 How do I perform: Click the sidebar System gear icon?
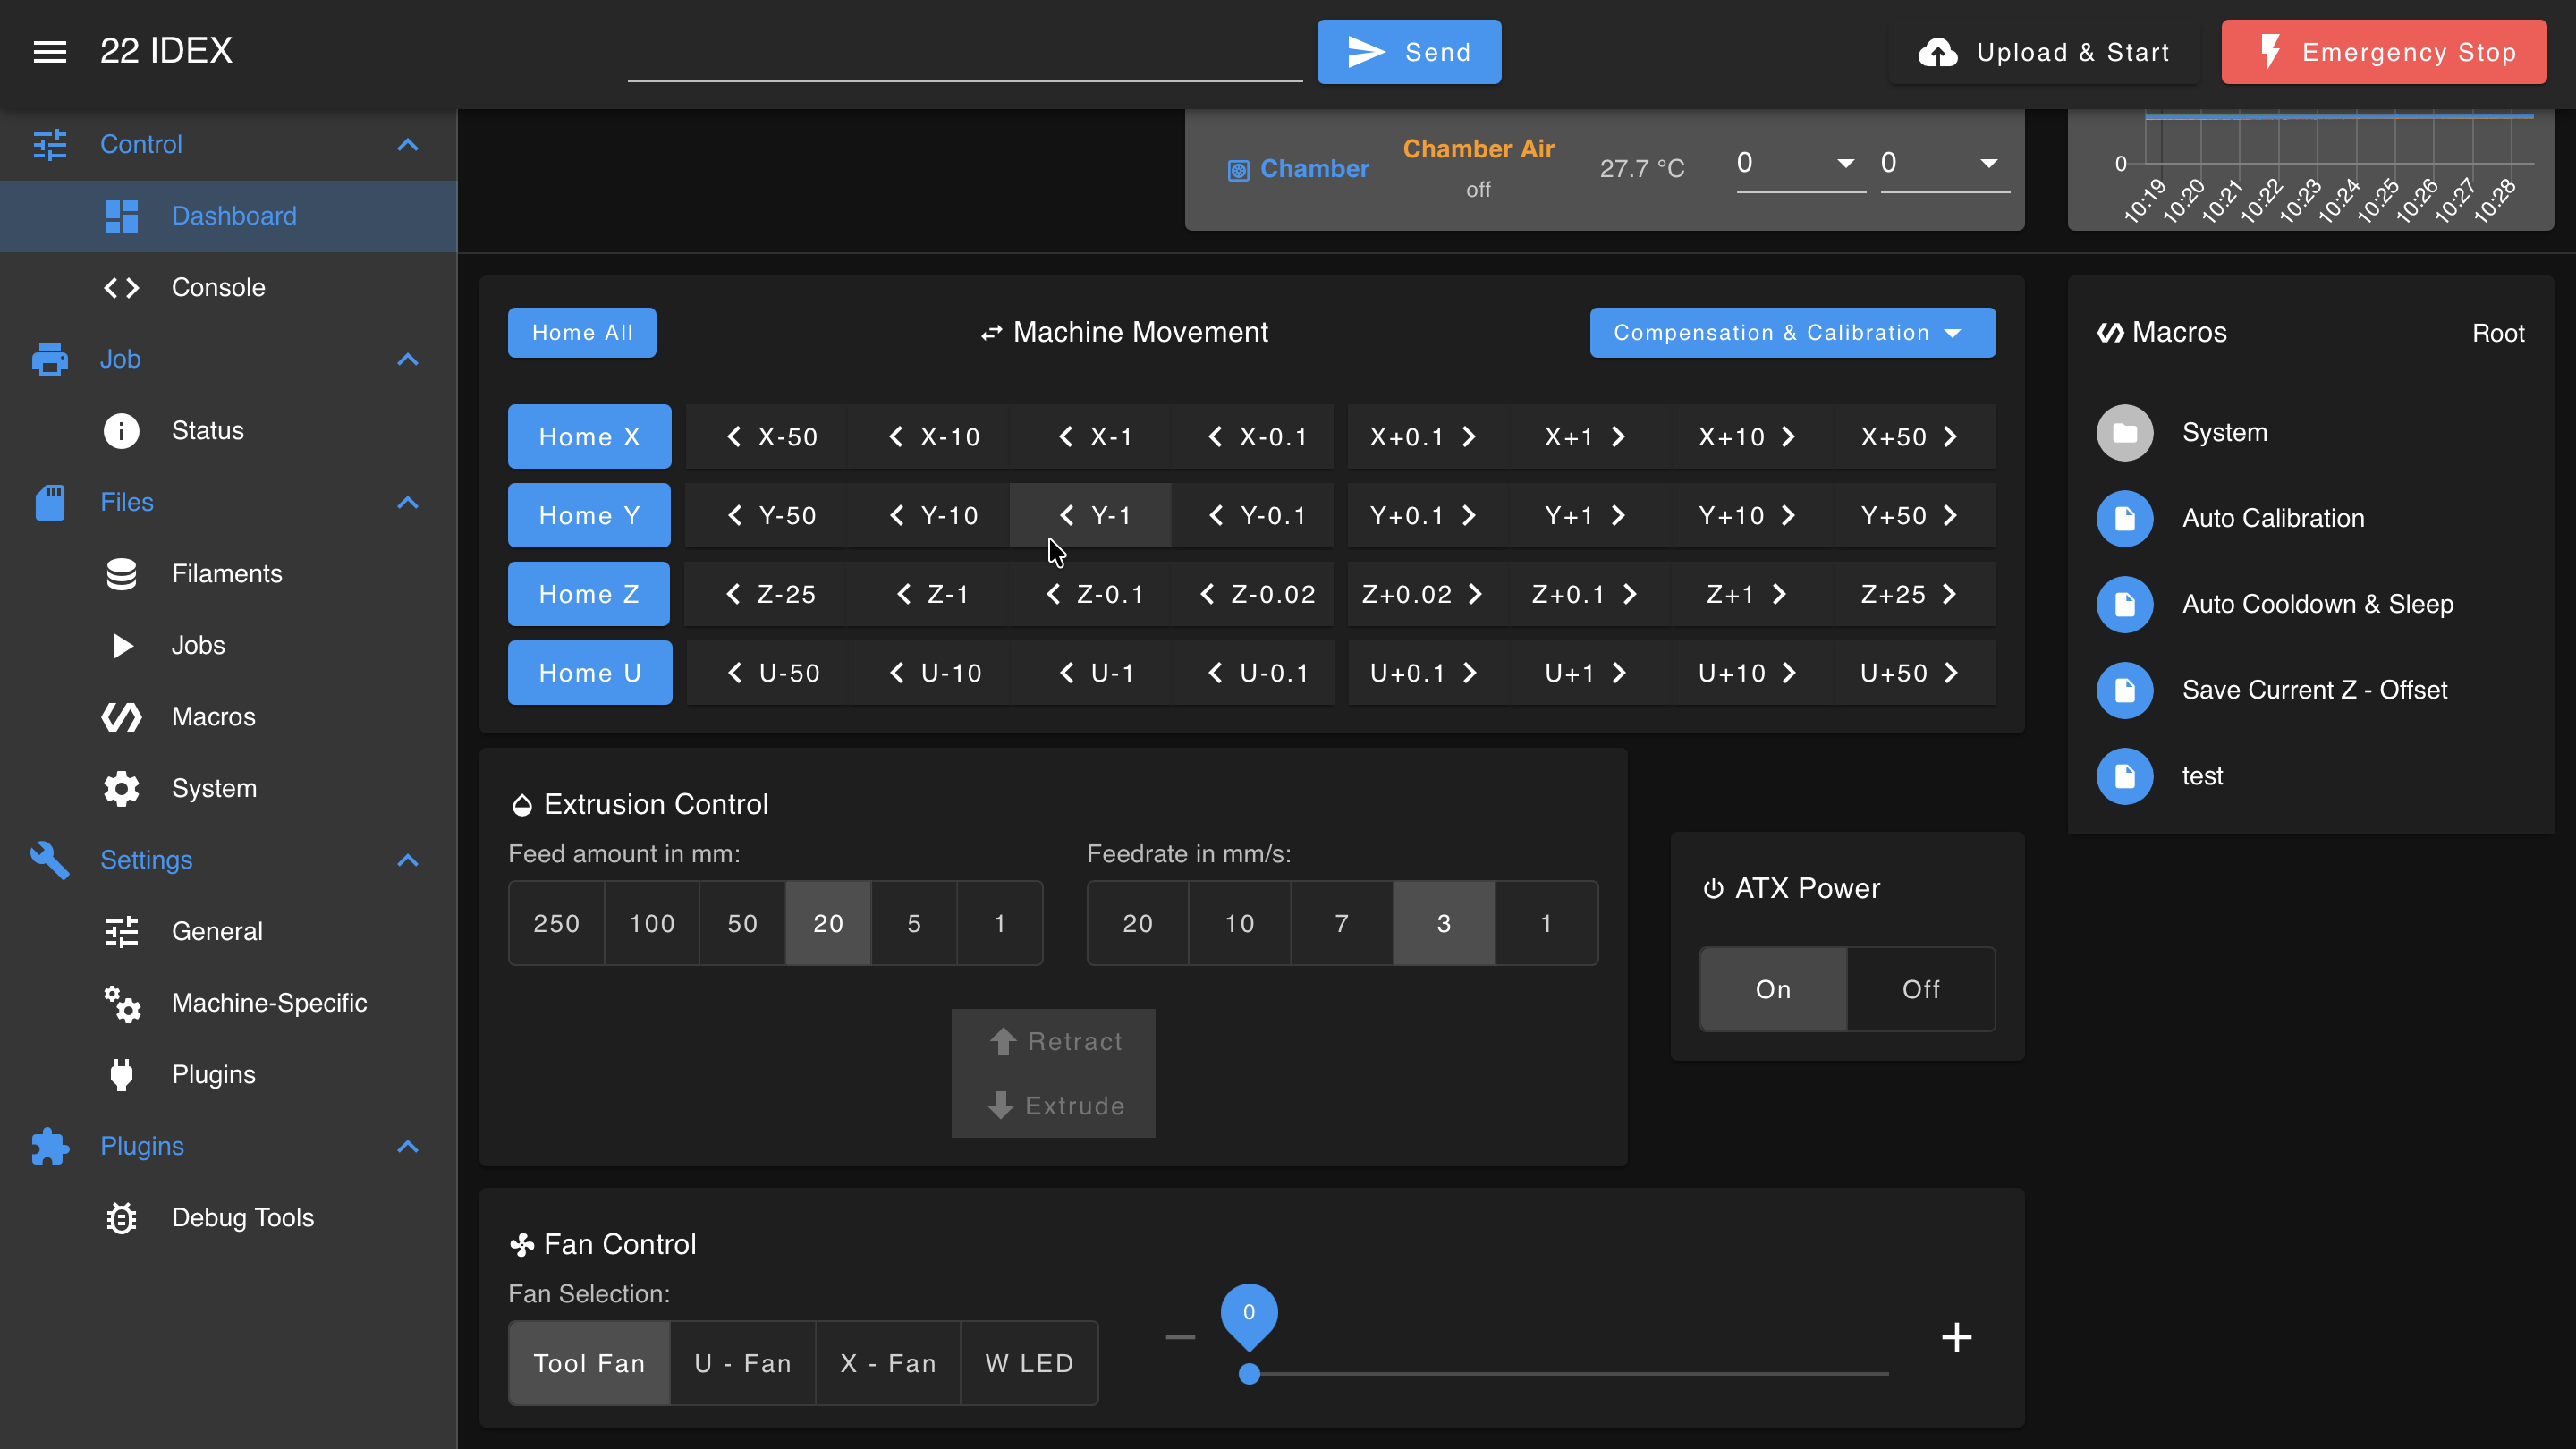tap(121, 789)
